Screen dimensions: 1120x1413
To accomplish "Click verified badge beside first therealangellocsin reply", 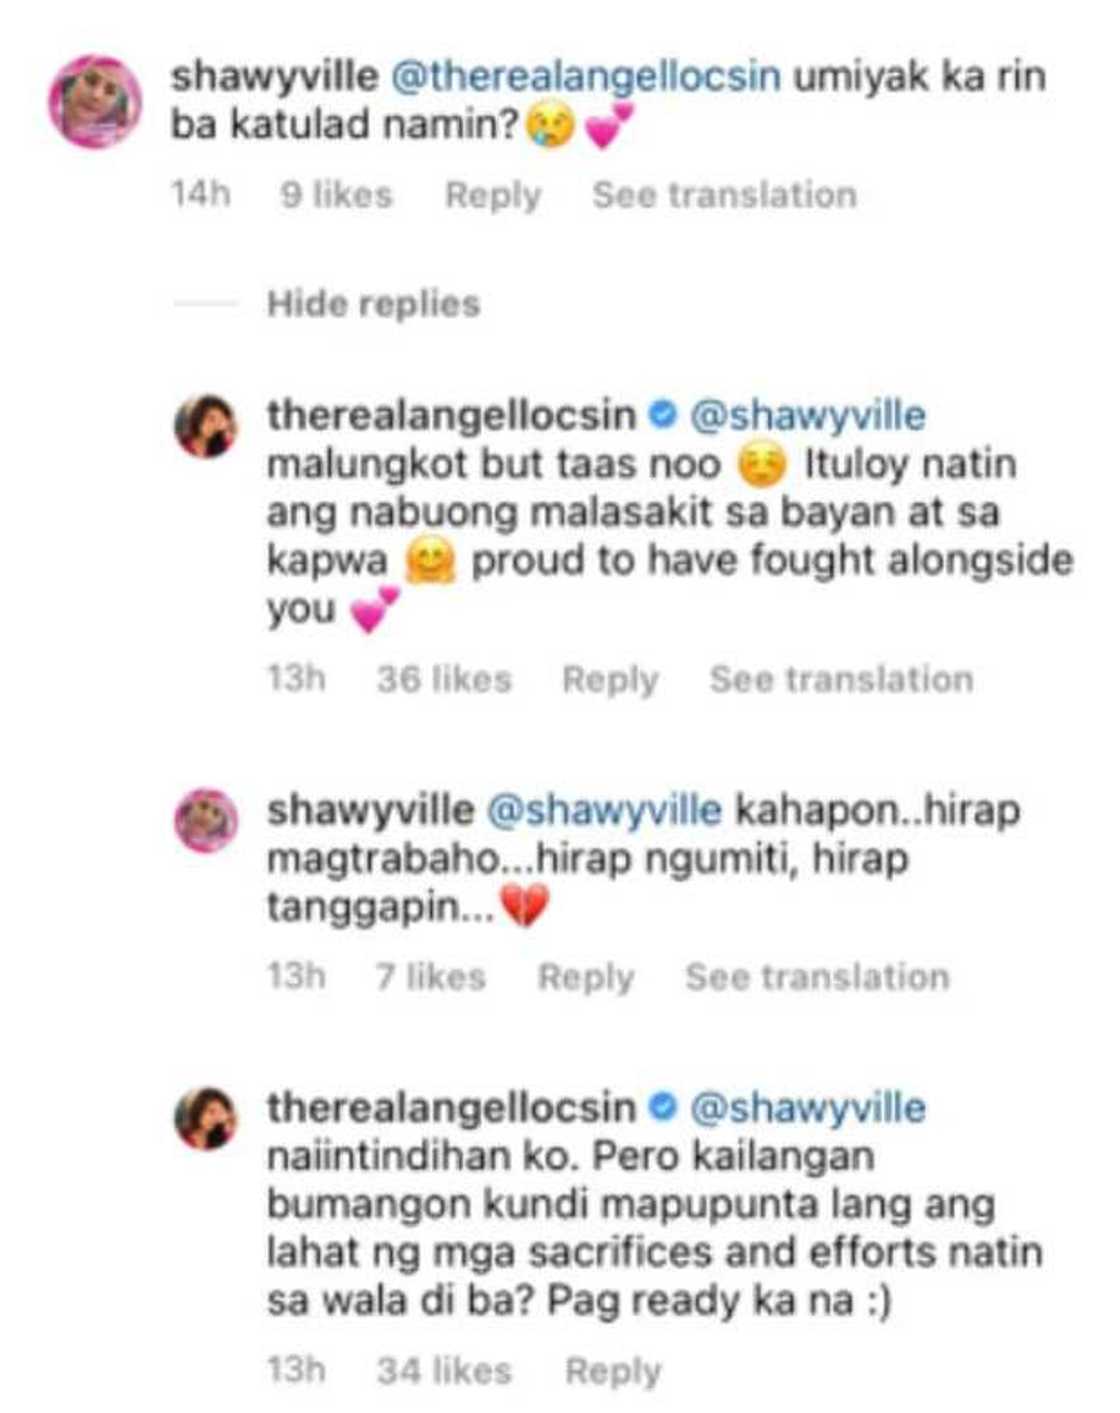I will 662,414.
